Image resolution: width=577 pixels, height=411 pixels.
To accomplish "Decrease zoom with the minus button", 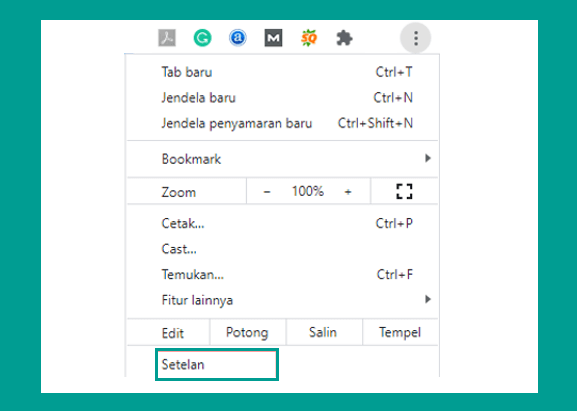I will coord(267,192).
